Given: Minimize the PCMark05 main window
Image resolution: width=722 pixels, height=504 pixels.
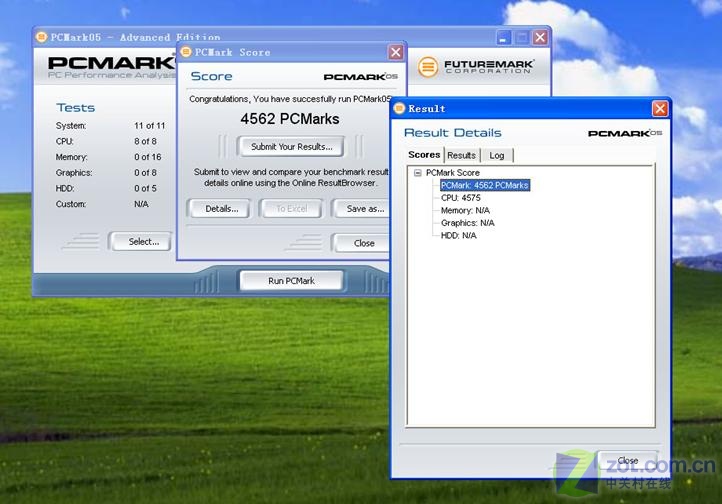Looking at the screenshot, I should point(504,37).
